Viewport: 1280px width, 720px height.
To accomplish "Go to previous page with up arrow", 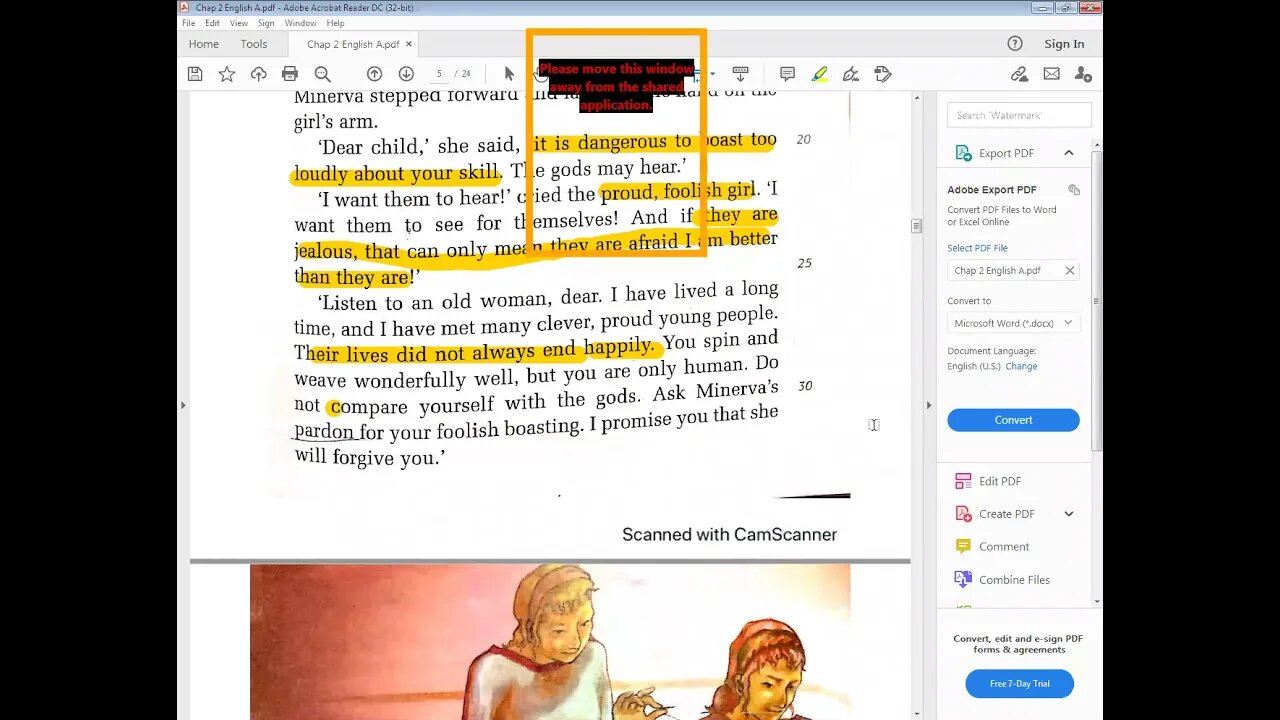I will click(x=374, y=74).
